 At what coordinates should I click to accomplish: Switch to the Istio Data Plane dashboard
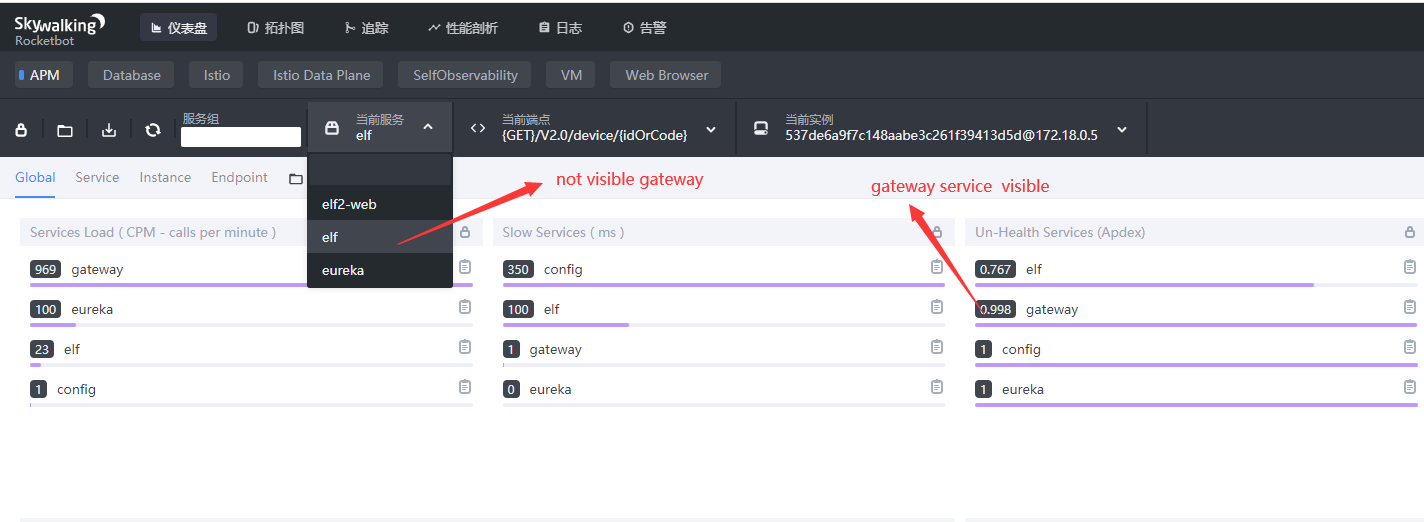321,75
